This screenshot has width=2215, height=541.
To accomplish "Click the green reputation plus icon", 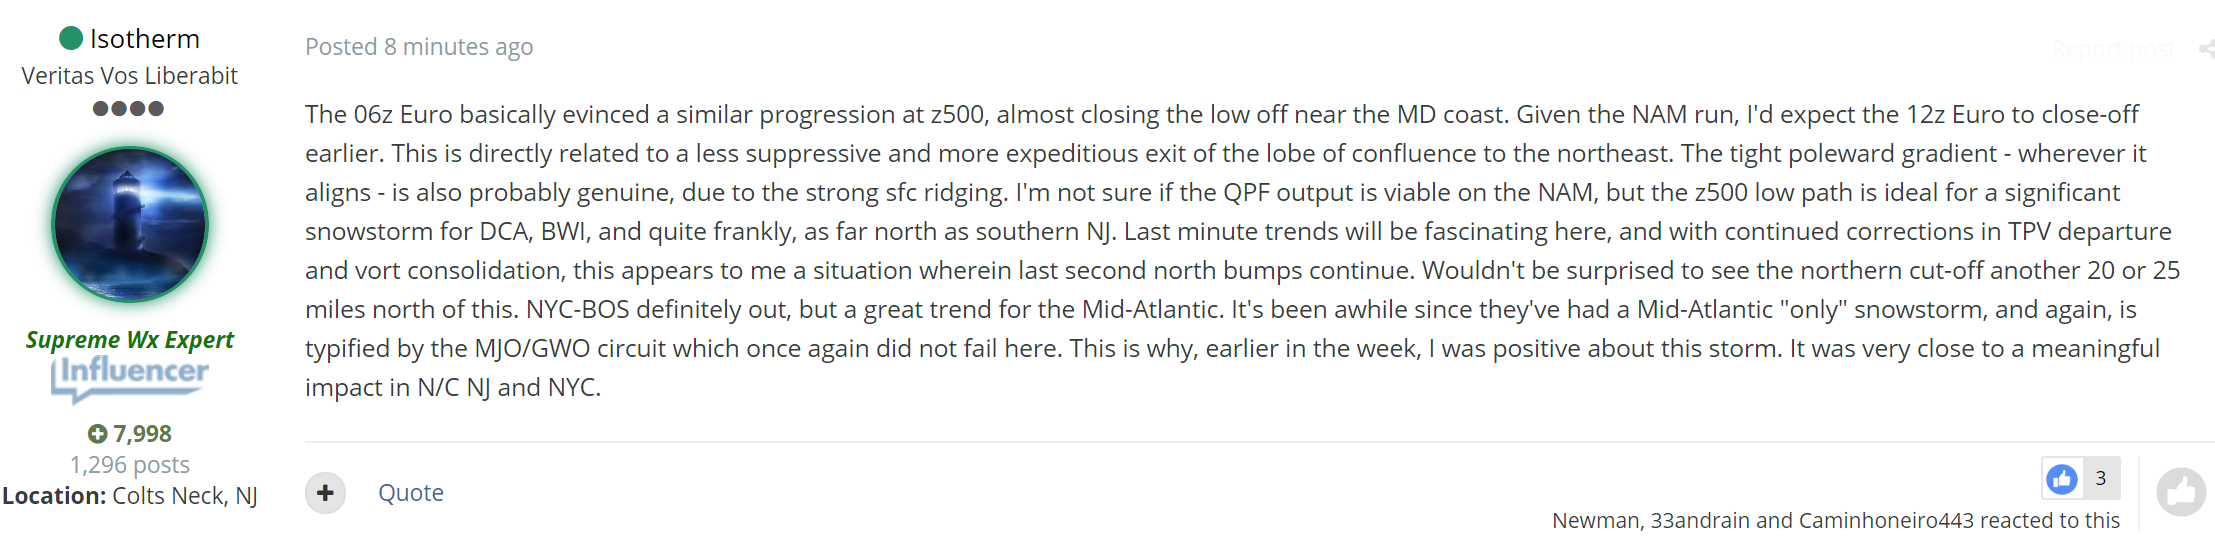I will click(x=97, y=434).
